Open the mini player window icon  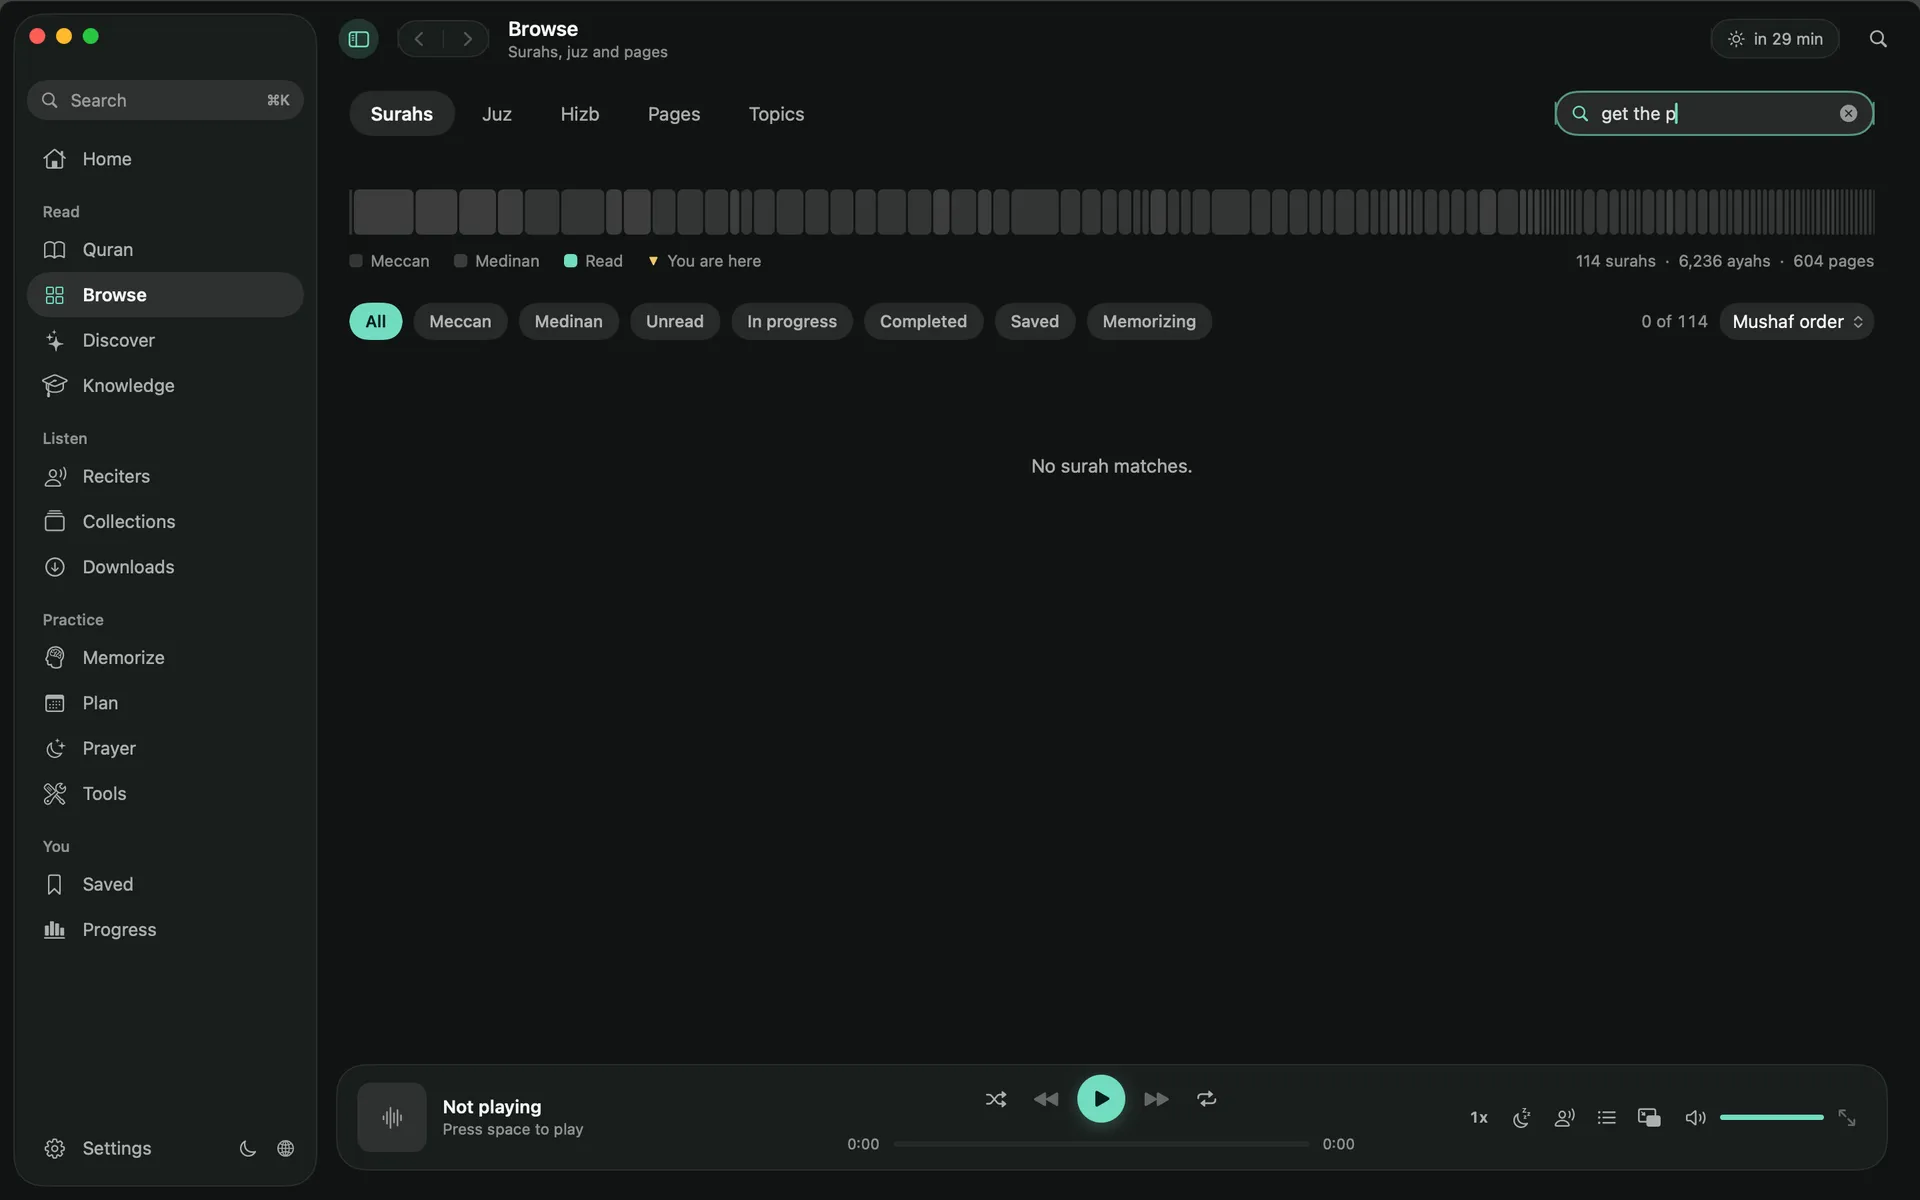(x=1649, y=1118)
